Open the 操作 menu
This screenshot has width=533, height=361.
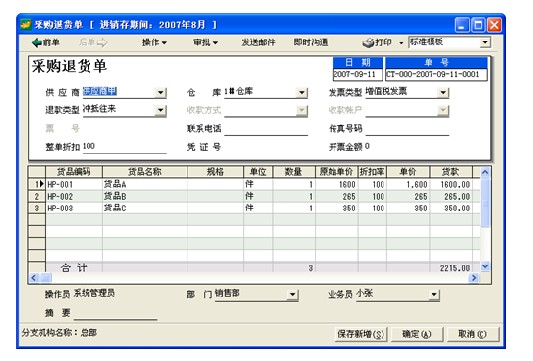(x=154, y=42)
